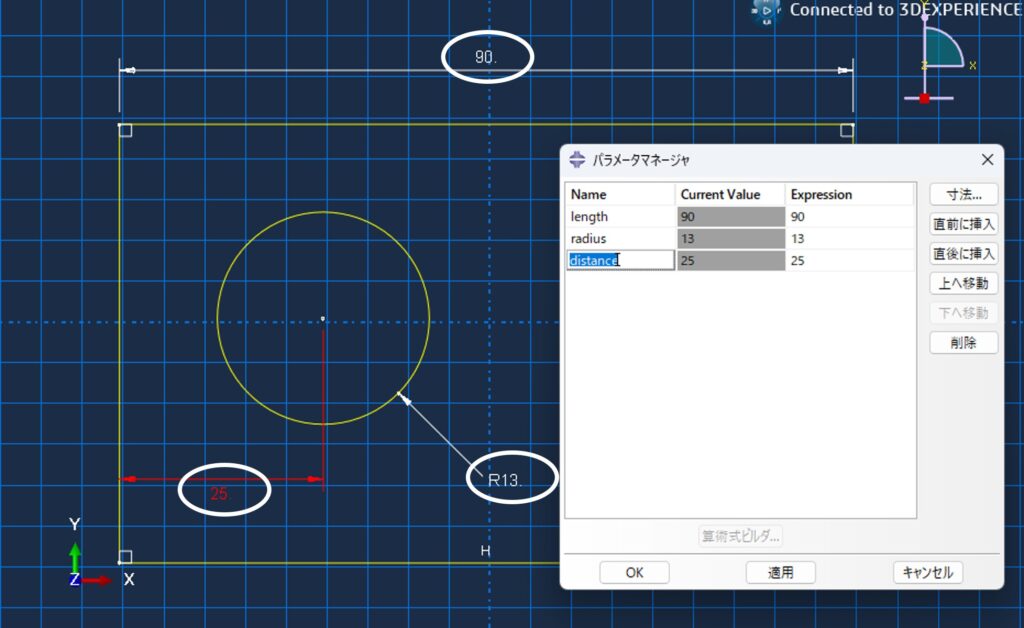Click the H constraint marker on bottom edge

(x=485, y=551)
